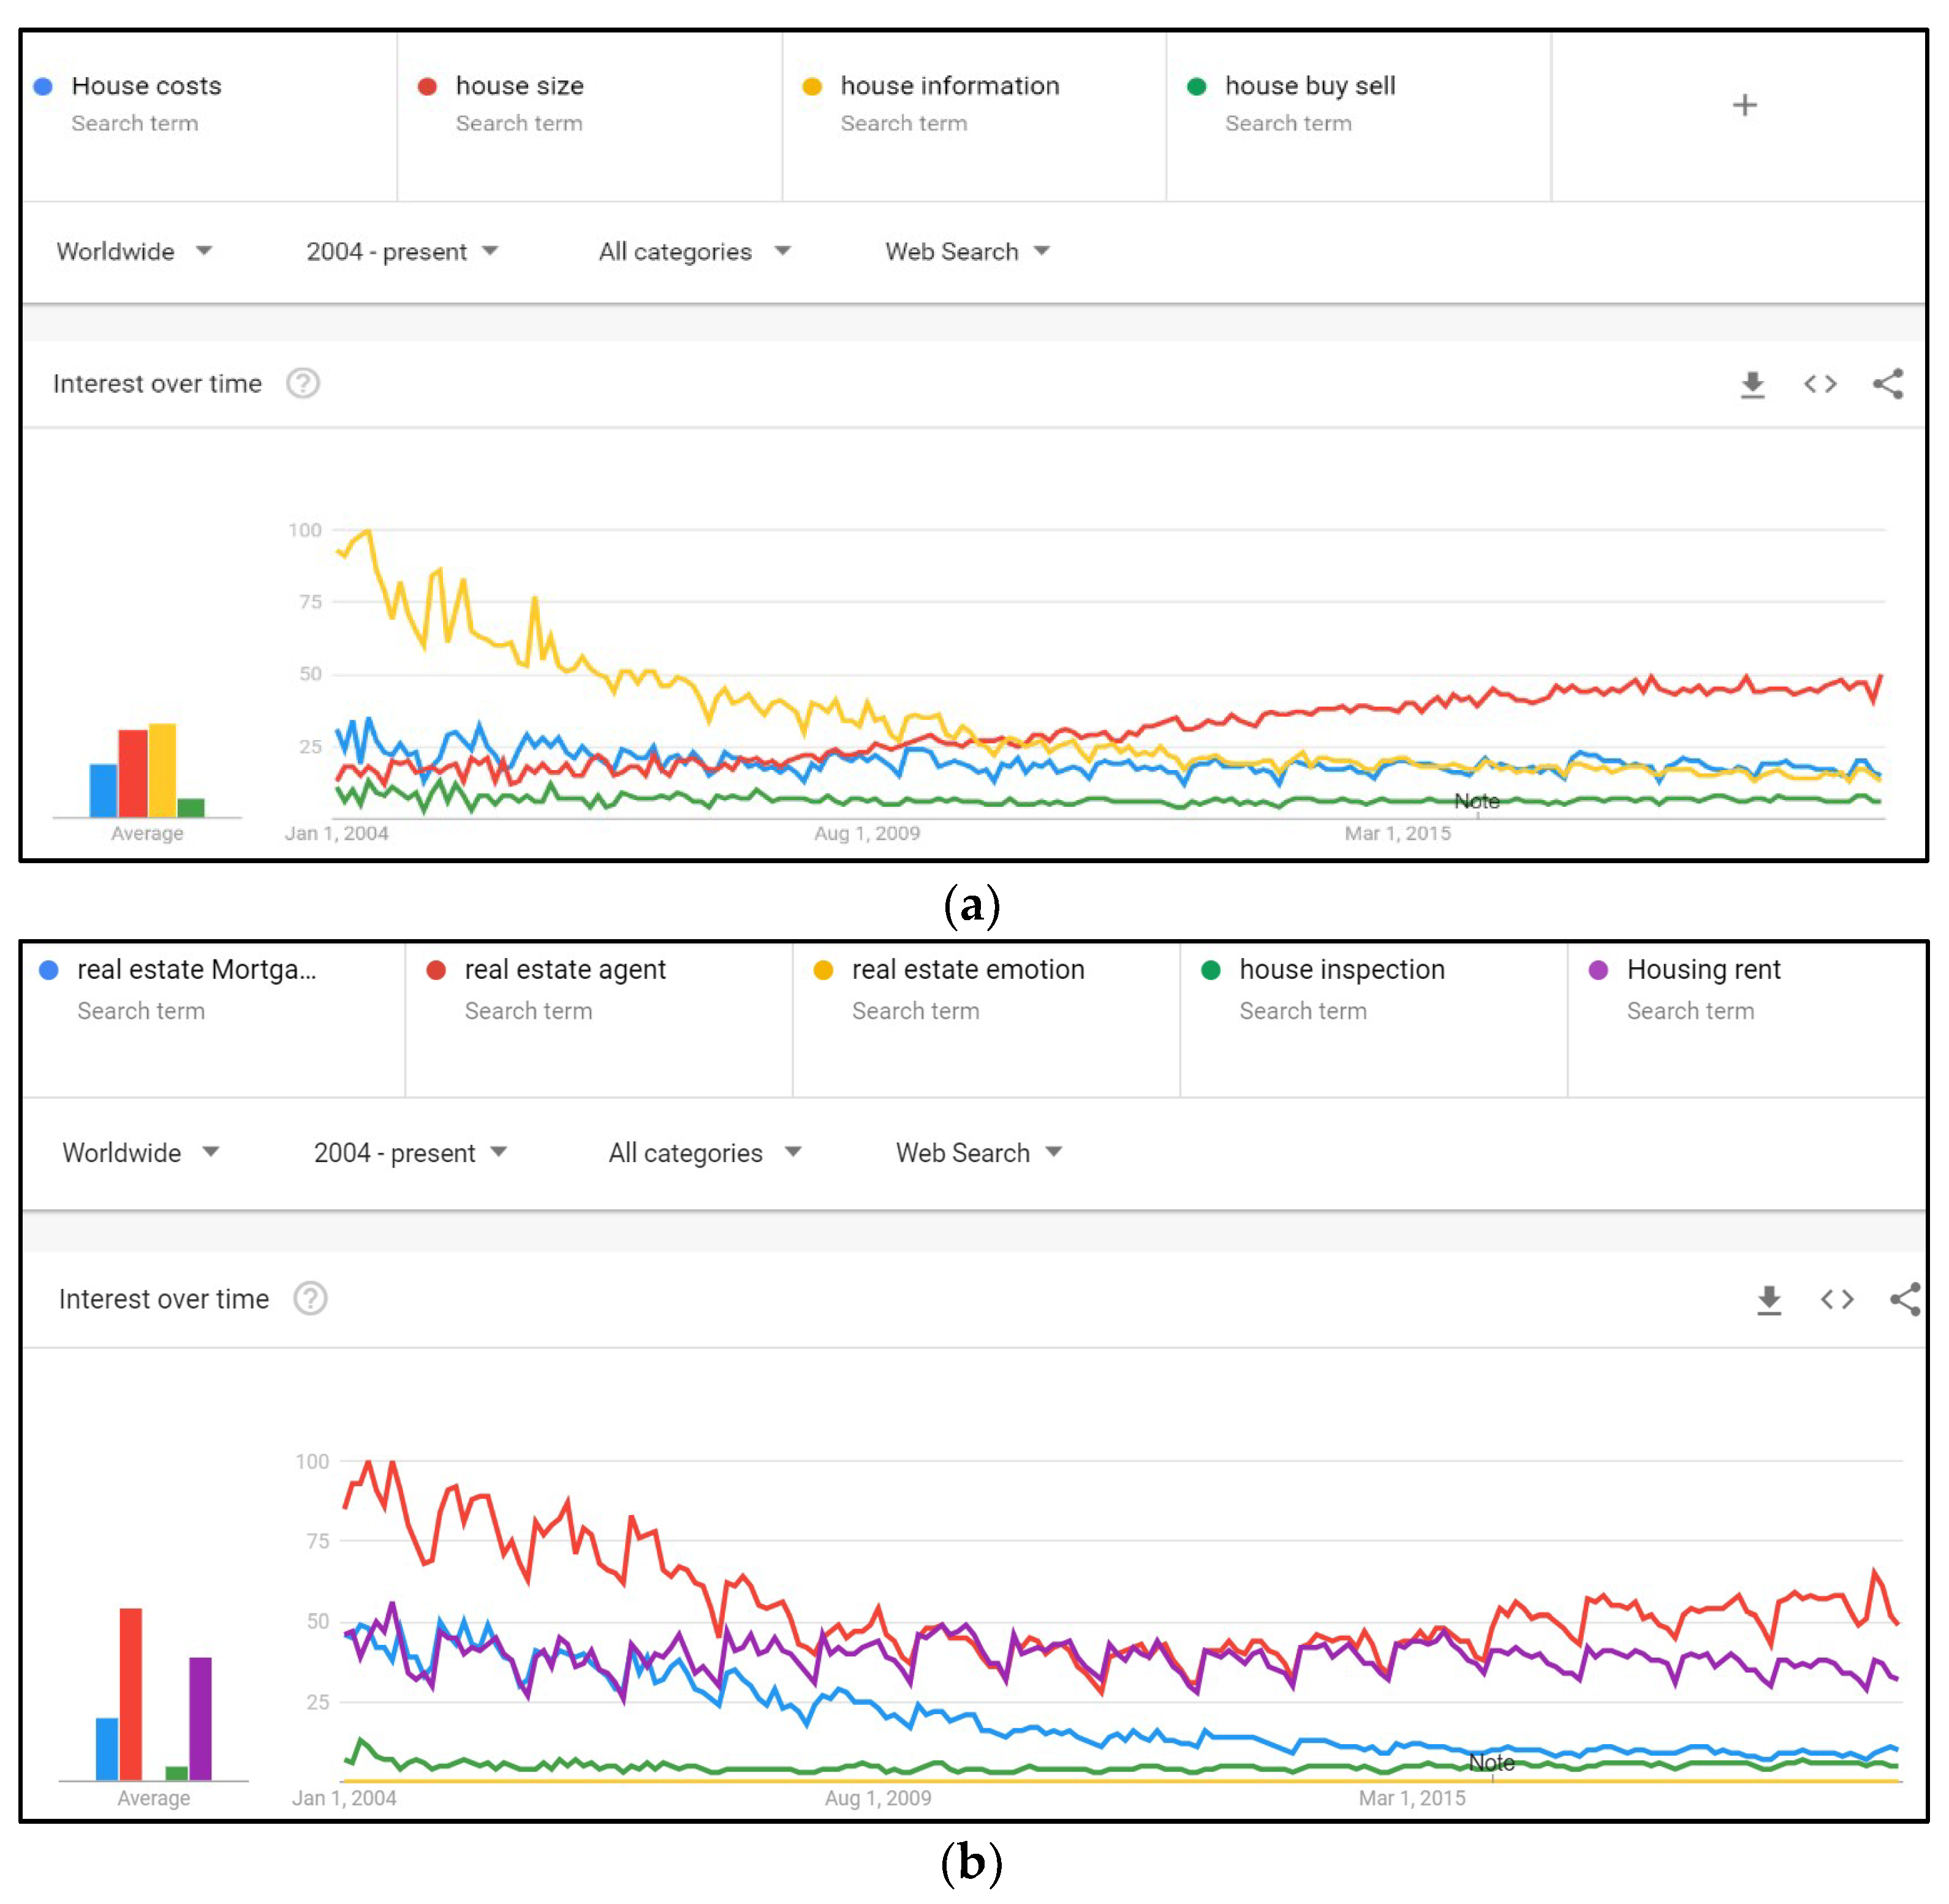Click the Housing rent search term
The image size is (1949, 1904).
click(x=1703, y=970)
